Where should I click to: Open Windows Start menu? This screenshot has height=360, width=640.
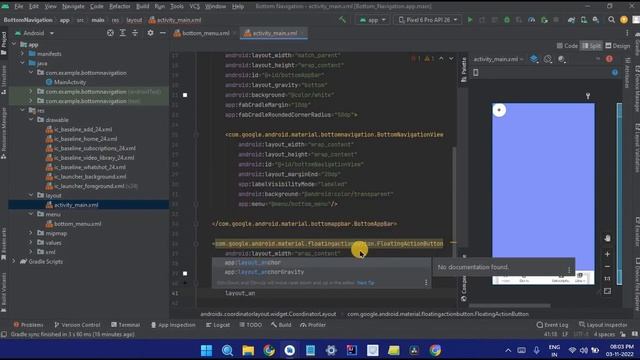[x=207, y=350]
